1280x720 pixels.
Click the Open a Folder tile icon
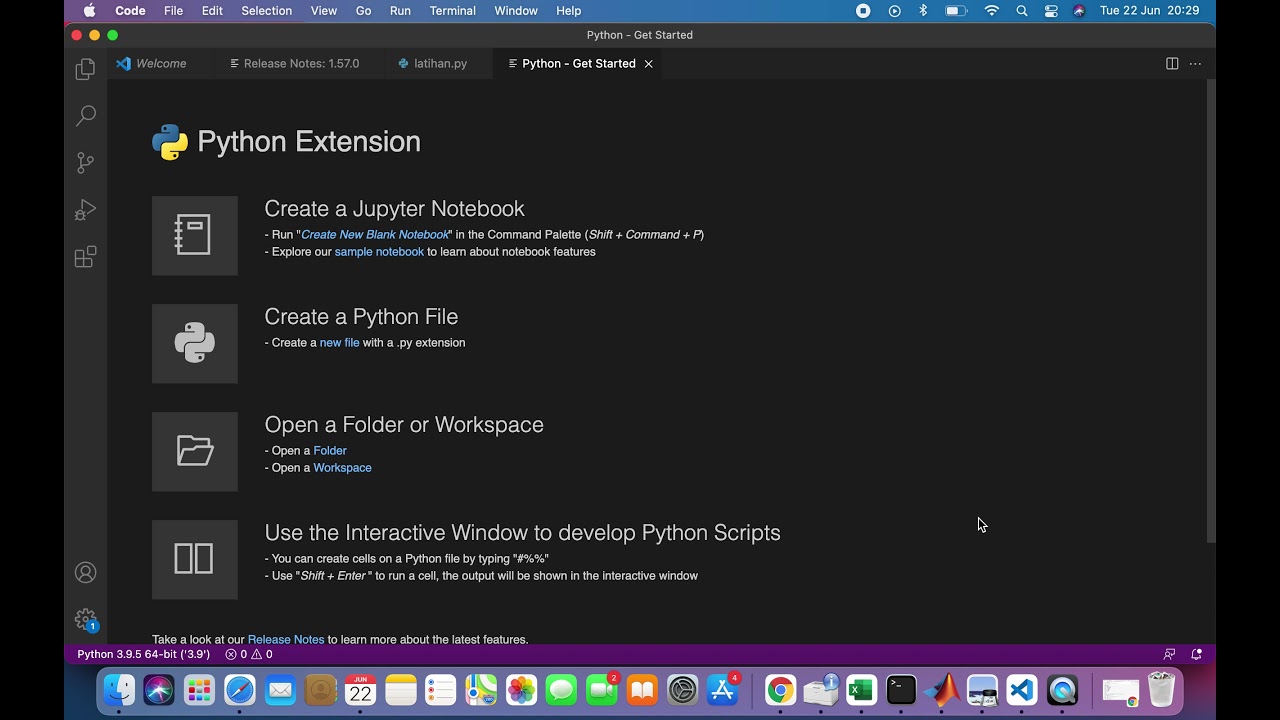click(x=195, y=451)
